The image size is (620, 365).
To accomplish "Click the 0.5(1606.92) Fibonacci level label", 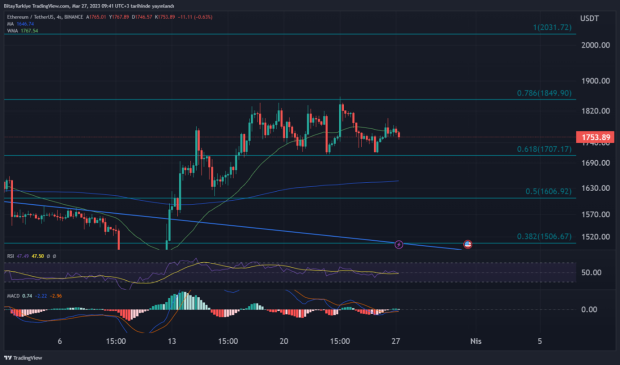I will click(548, 191).
